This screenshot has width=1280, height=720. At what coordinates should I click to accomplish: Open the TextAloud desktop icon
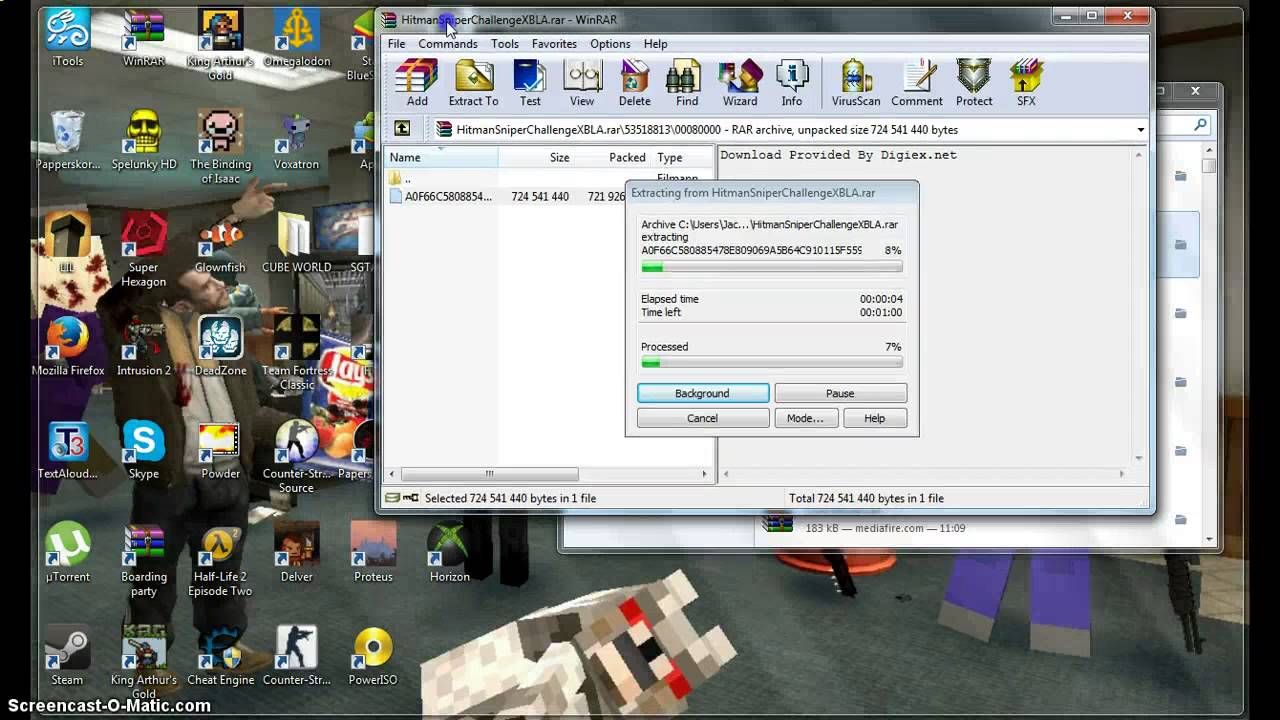(67, 450)
